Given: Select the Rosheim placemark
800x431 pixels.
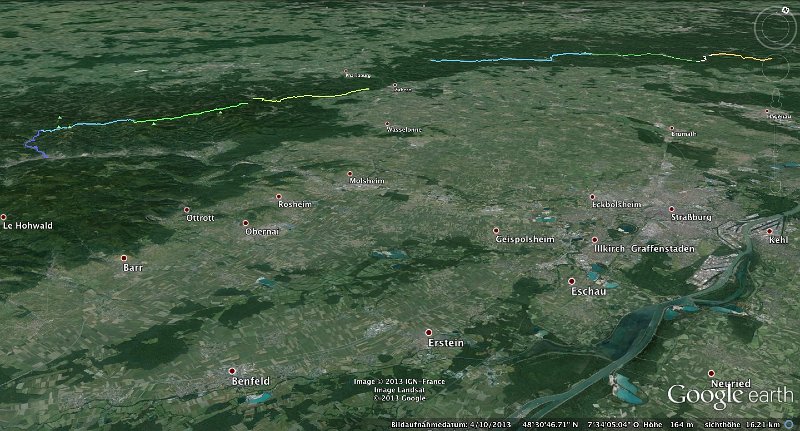Looking at the screenshot, I should [x=279, y=197].
